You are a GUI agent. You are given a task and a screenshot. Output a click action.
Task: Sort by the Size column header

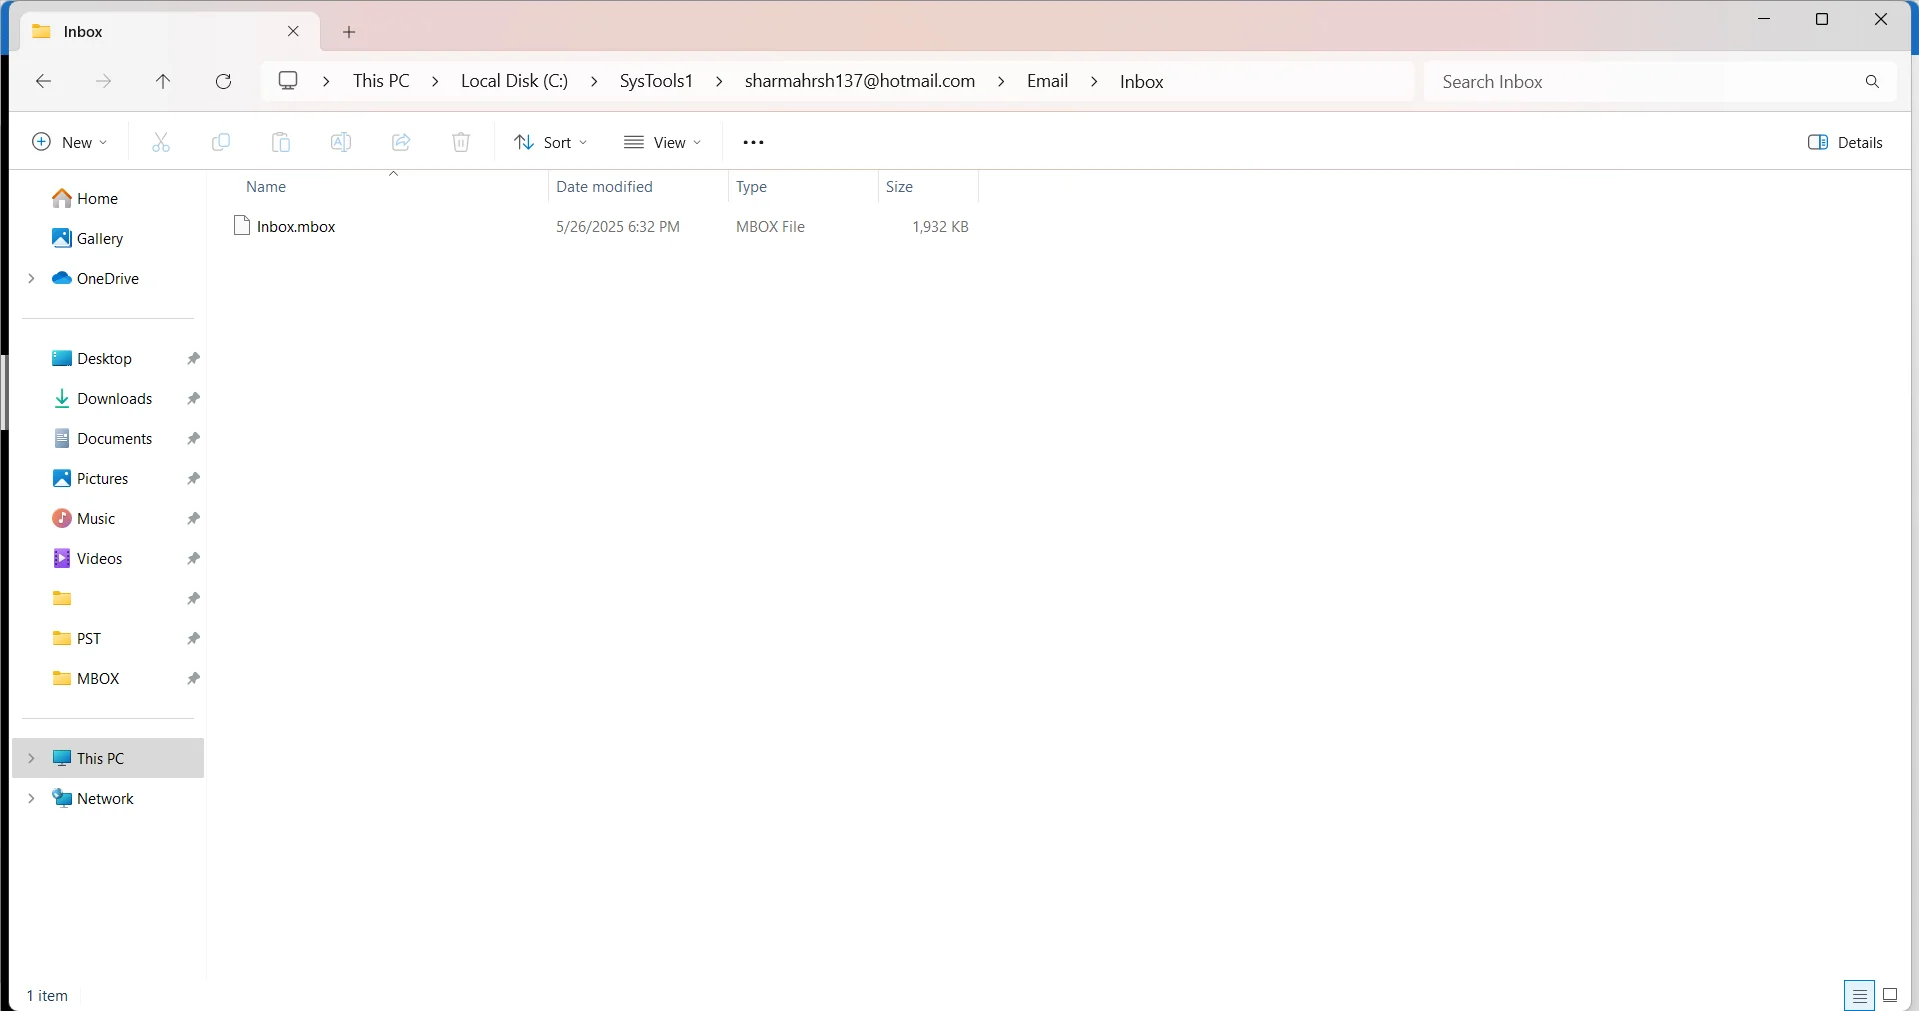[928, 187]
